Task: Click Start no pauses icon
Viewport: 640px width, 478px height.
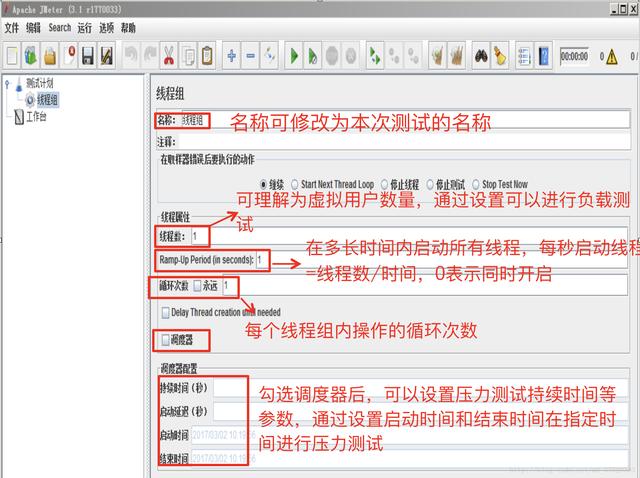Action: (x=313, y=56)
